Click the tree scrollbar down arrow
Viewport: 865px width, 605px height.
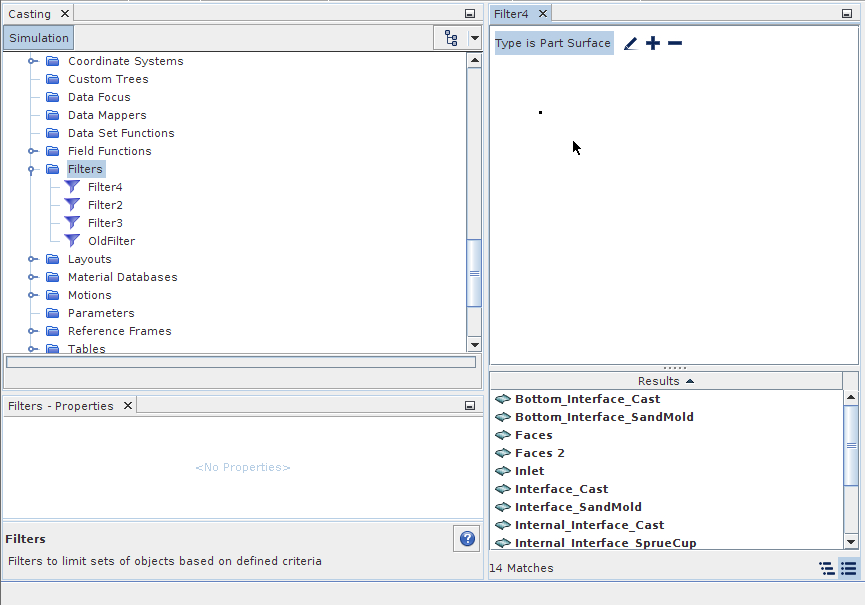click(x=474, y=345)
